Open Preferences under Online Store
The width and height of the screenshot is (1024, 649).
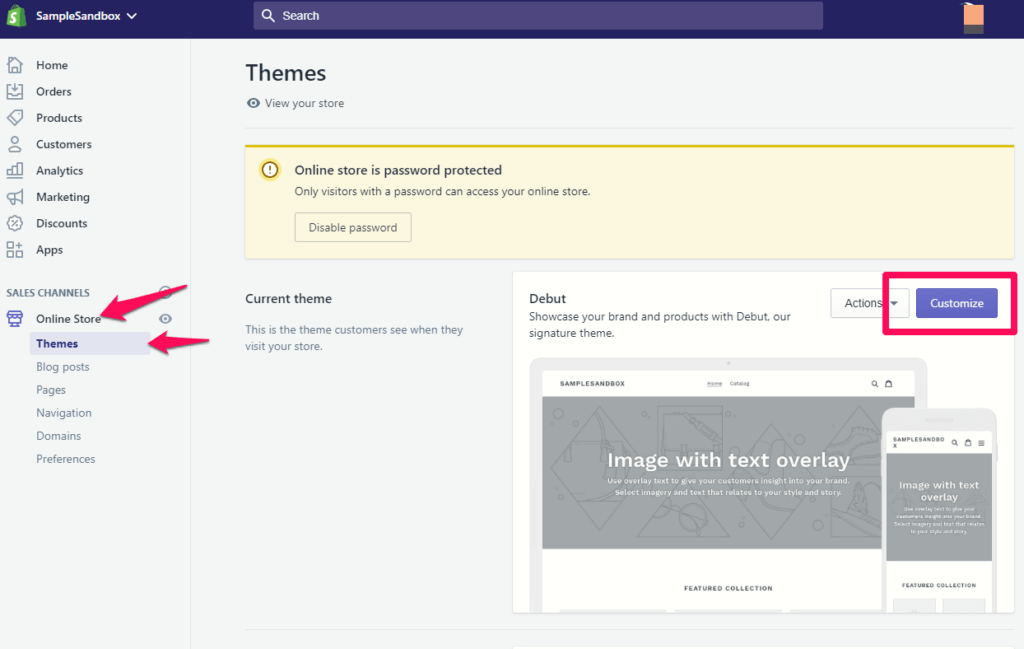pos(65,459)
